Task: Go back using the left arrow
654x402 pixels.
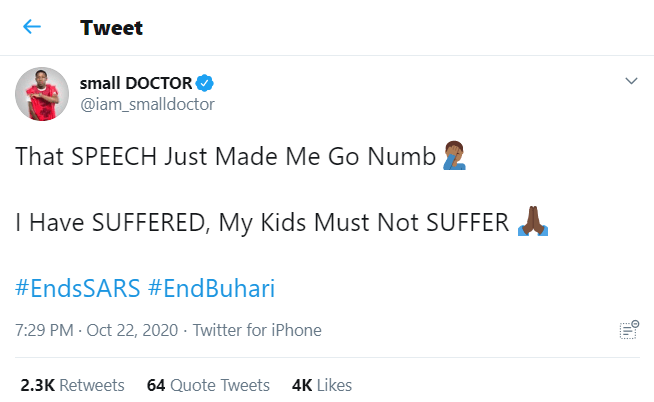Action: tap(32, 27)
